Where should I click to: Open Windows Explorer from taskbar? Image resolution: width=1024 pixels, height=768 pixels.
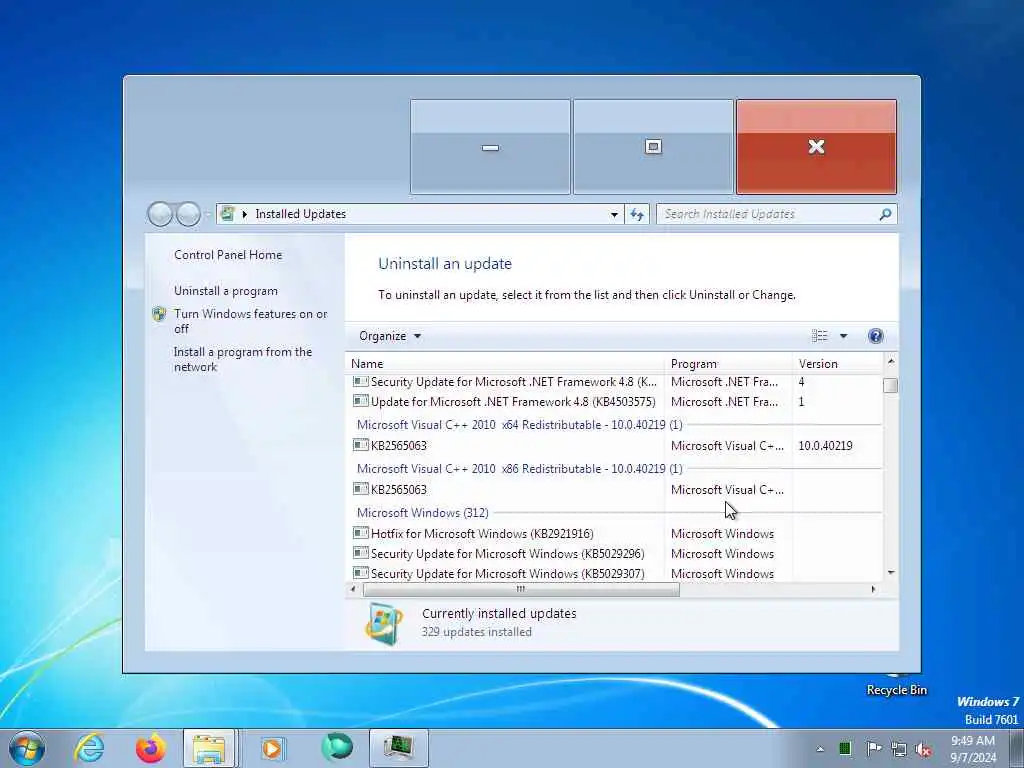point(209,748)
